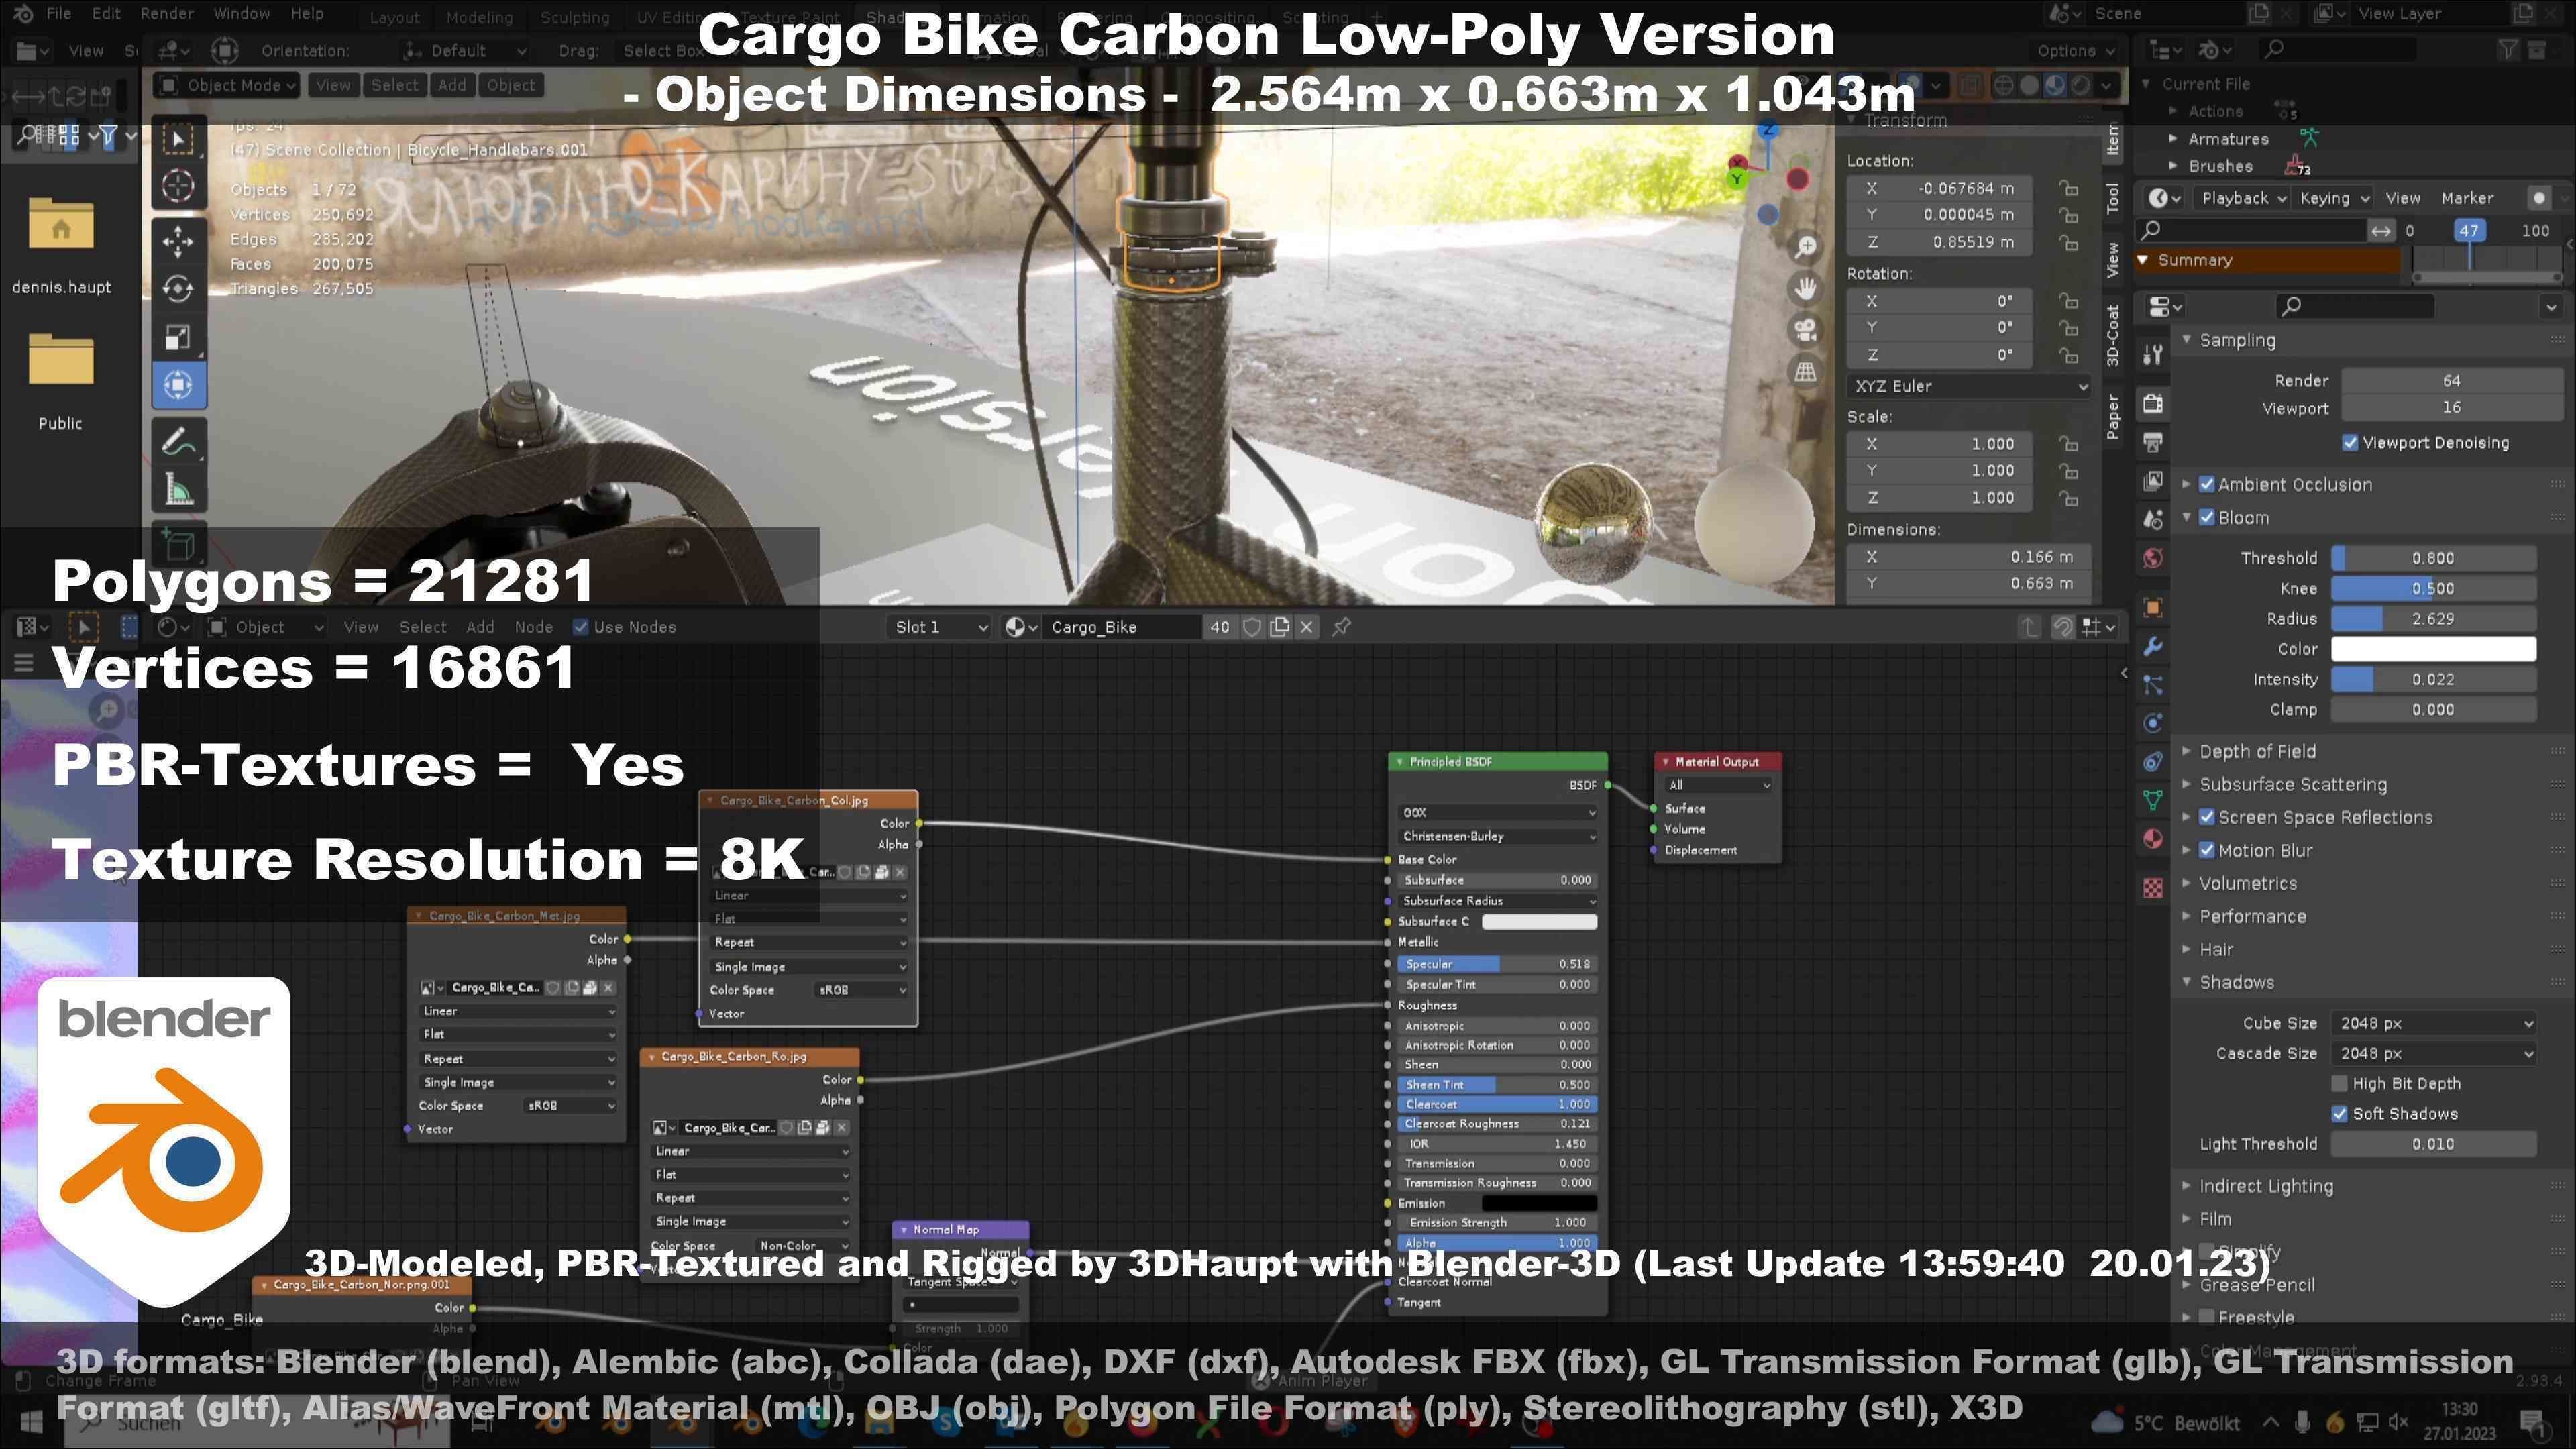Open the XYZ Euler rotation mode dropdown
This screenshot has height=1449, width=2576.
1969,386
